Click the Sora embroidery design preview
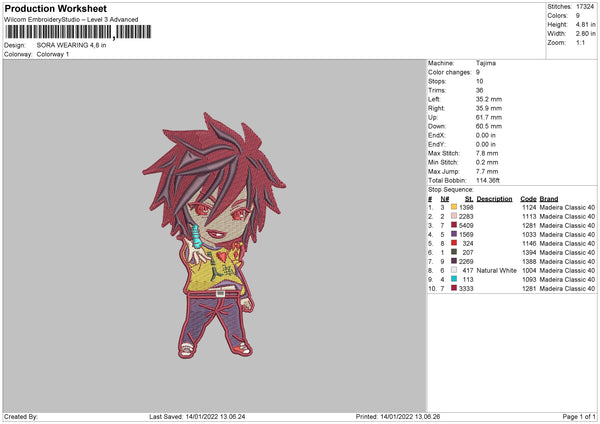 coord(214,235)
